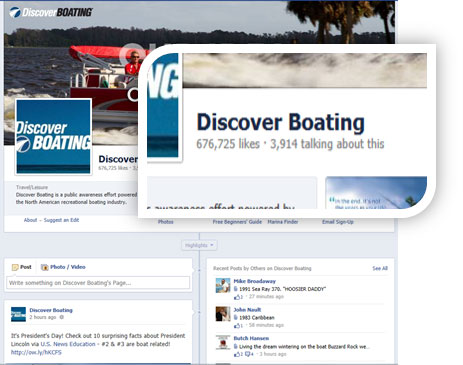Select the Photo / Video camera icon
Viewport: 463px width, 365px height.
[x=45, y=267]
